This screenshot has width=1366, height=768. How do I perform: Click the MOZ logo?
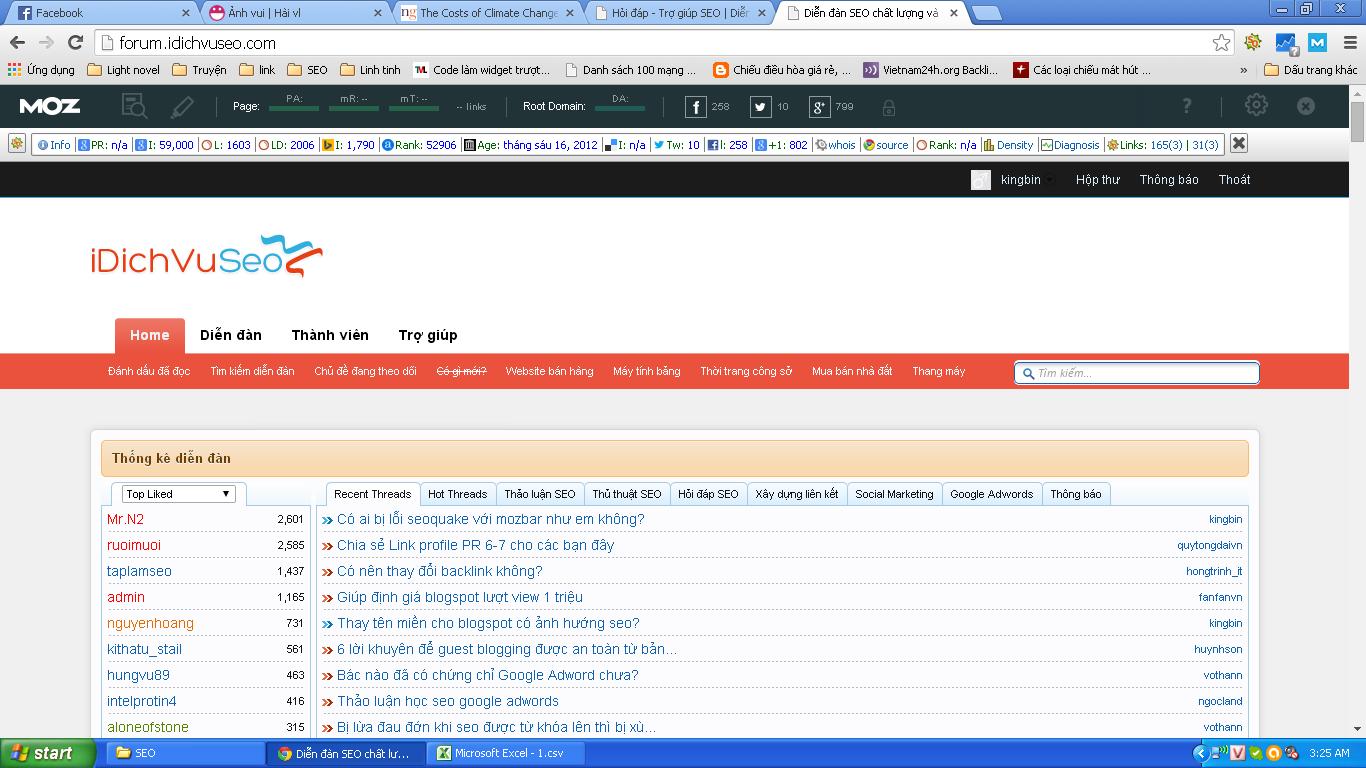pos(50,106)
